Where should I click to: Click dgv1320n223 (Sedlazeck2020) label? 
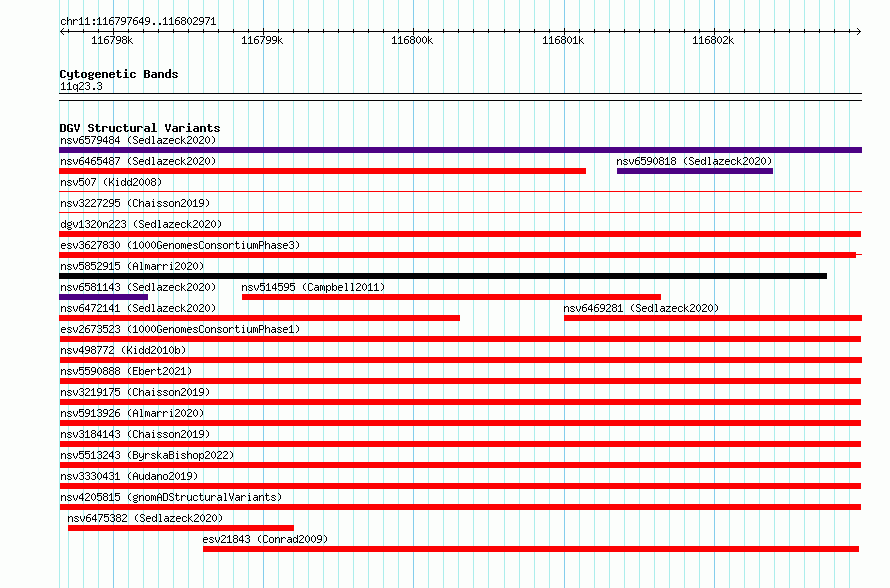point(141,224)
